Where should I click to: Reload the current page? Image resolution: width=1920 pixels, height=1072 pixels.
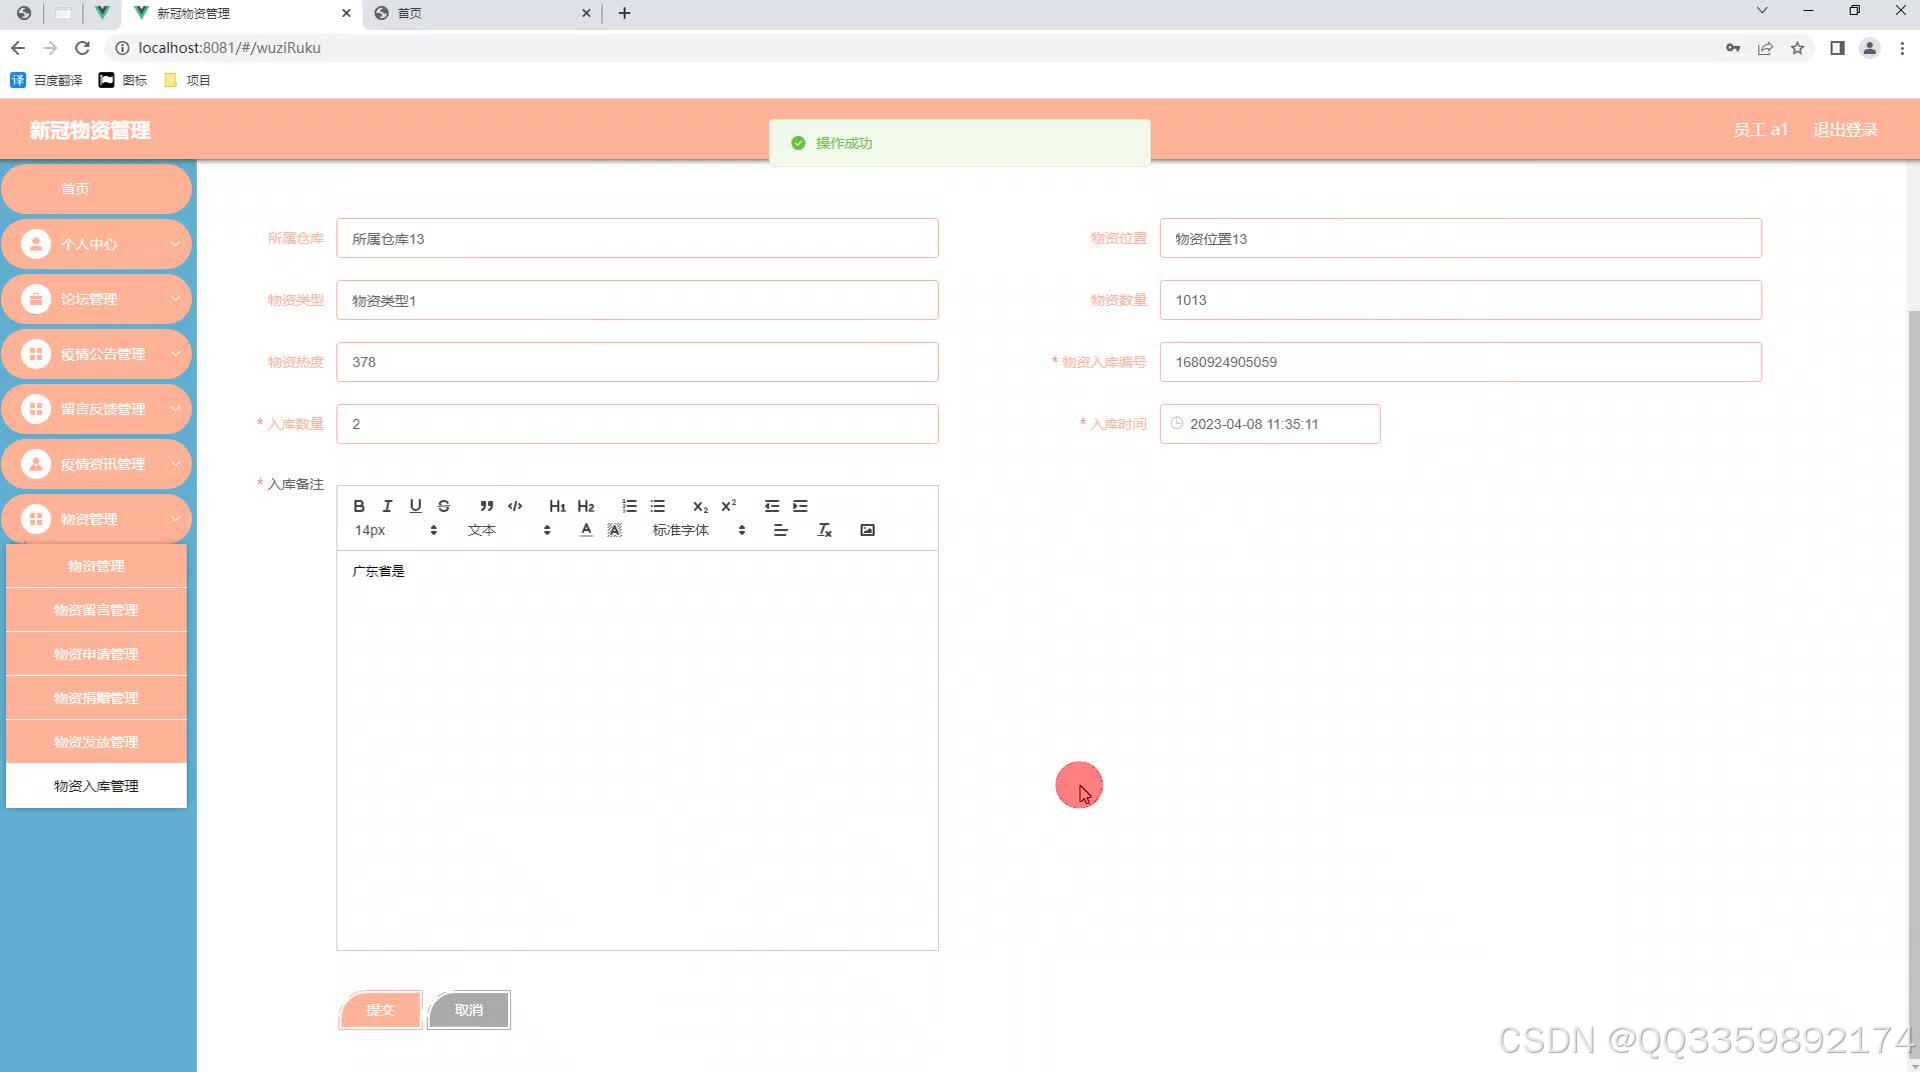[83, 48]
